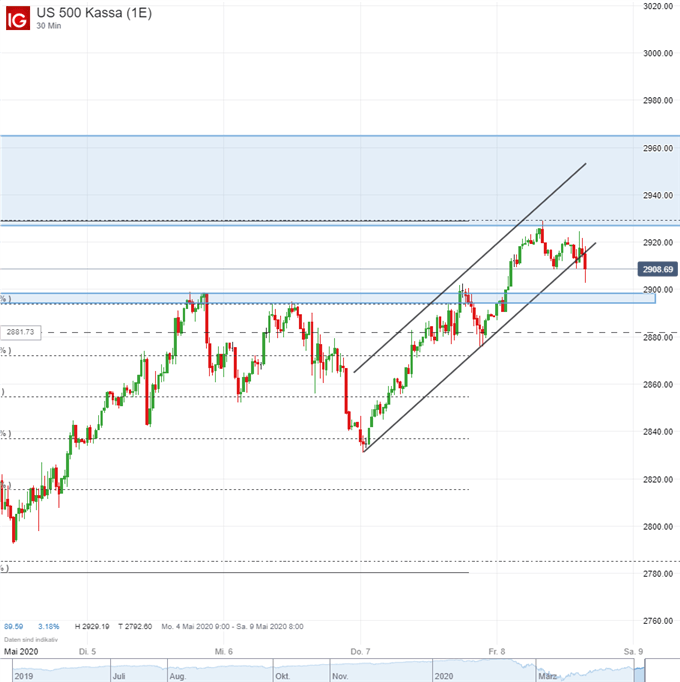Jump to 2019 in the navigator strip

coord(23,676)
